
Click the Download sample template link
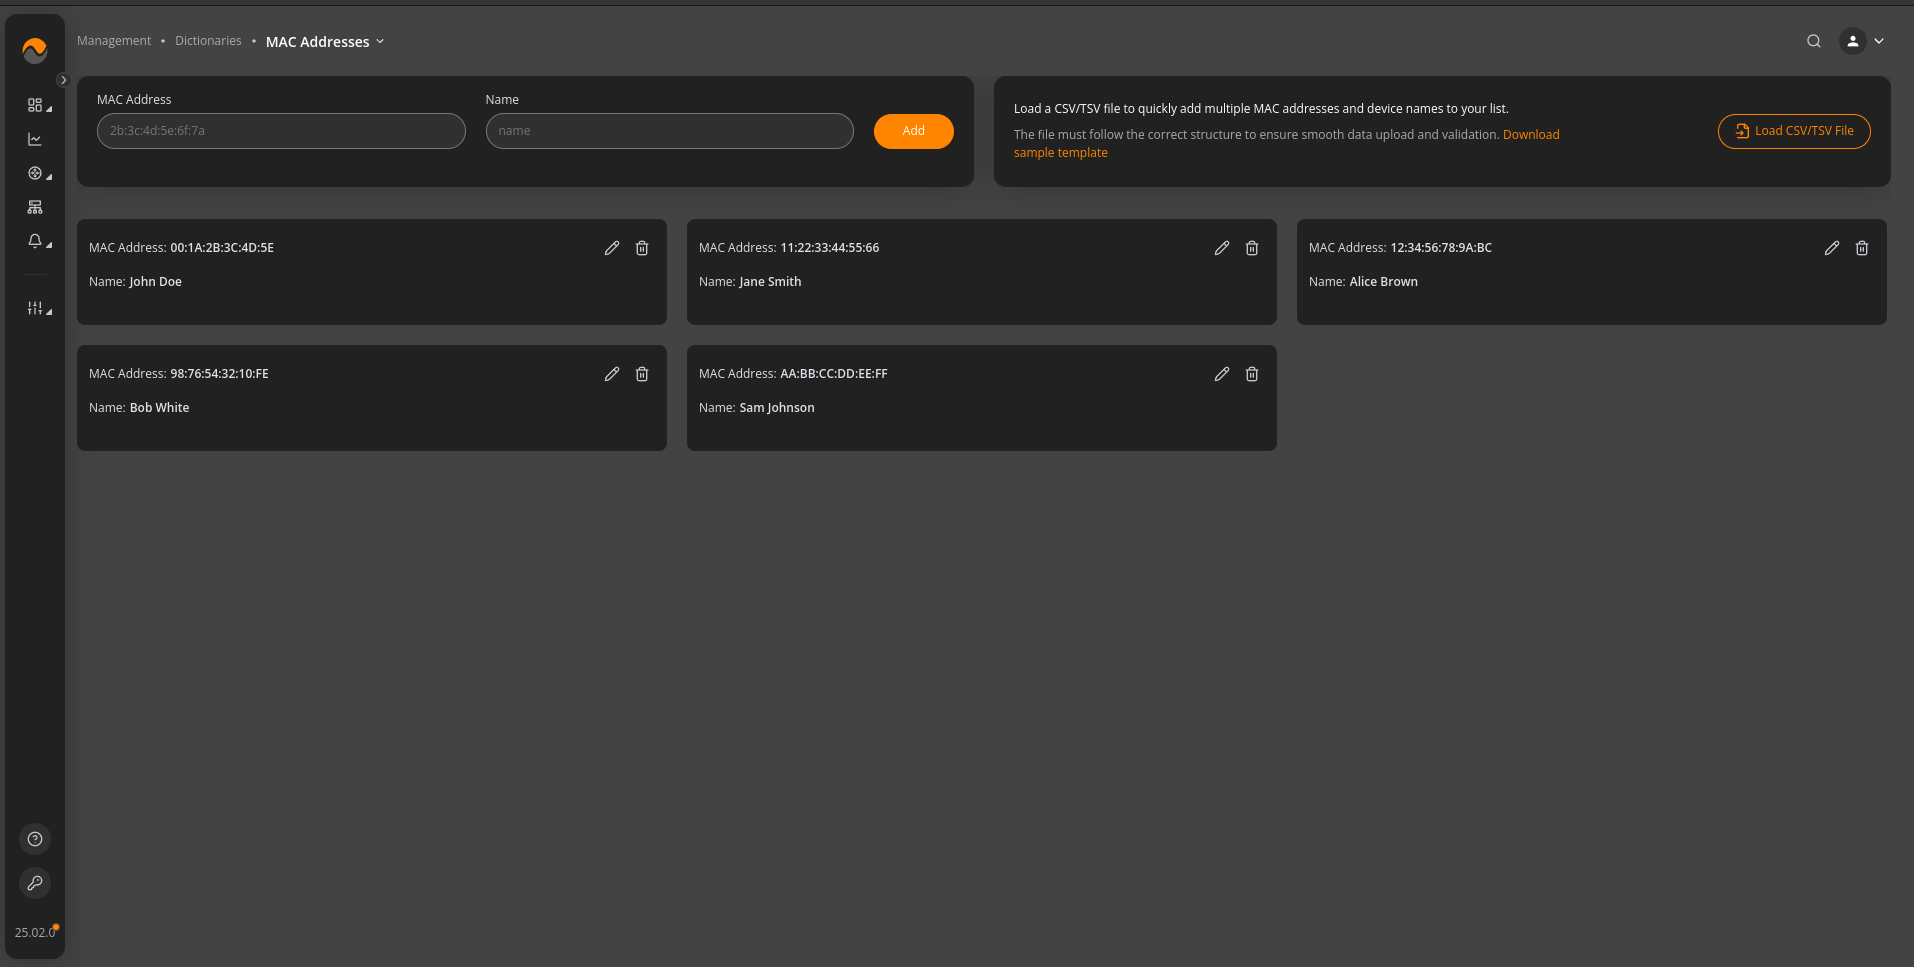1531,135
